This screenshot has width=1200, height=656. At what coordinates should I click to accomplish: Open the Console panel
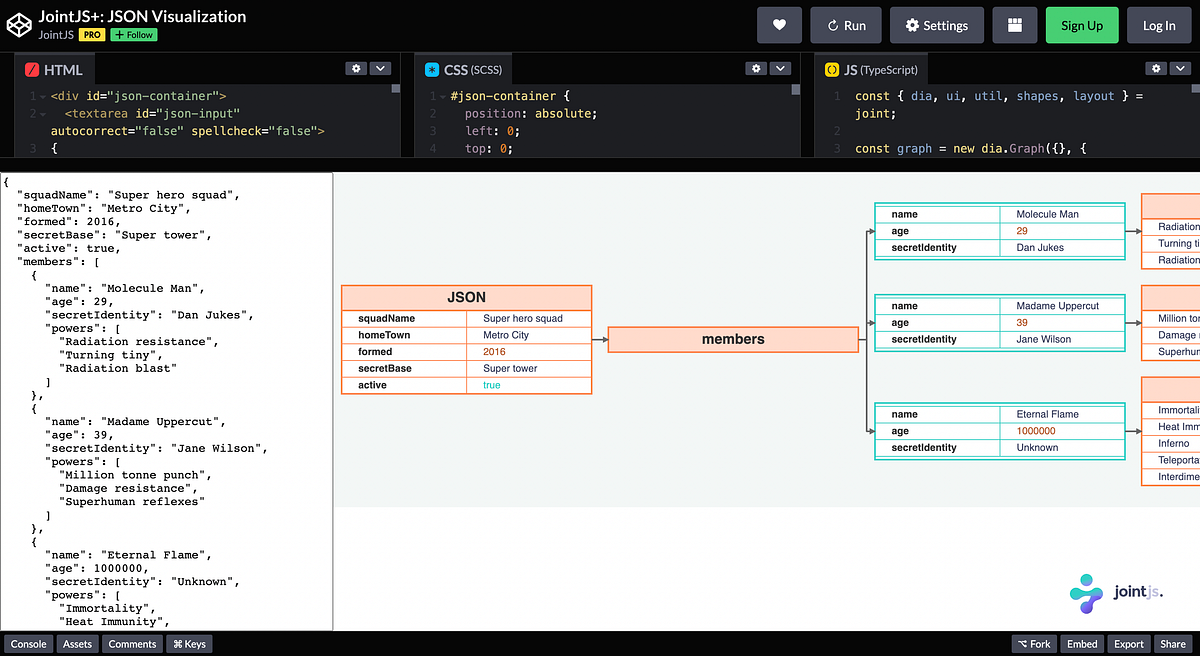click(x=27, y=643)
